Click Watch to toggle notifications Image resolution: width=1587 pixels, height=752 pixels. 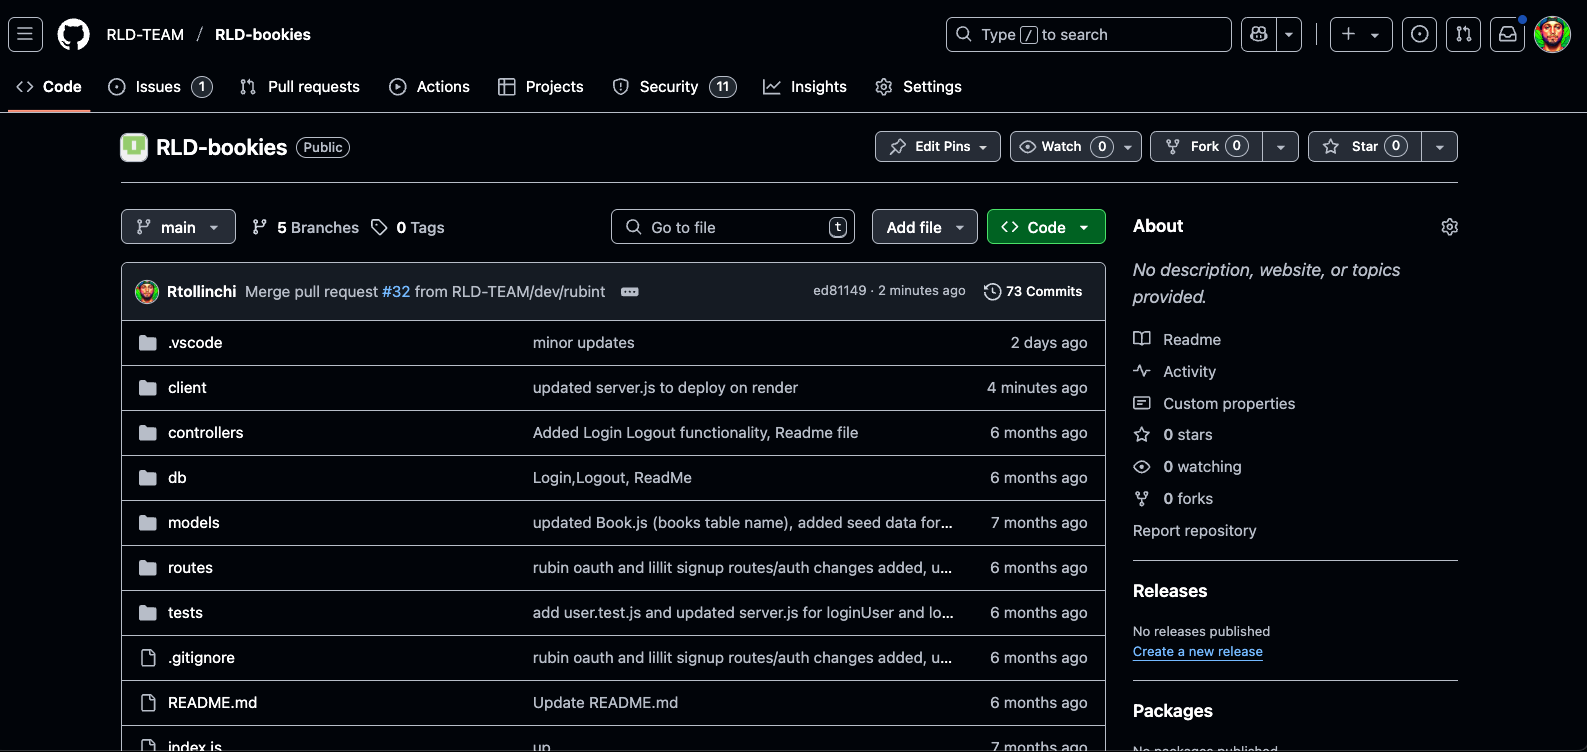pos(1062,146)
